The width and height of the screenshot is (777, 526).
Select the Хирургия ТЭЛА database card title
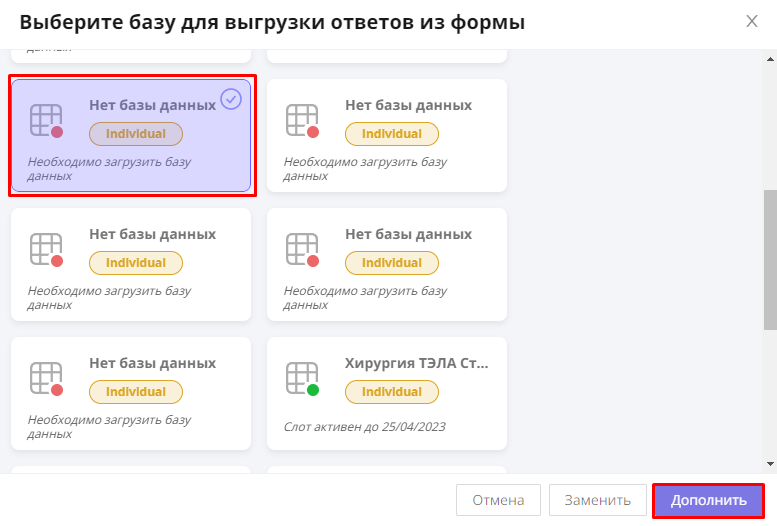click(416, 363)
